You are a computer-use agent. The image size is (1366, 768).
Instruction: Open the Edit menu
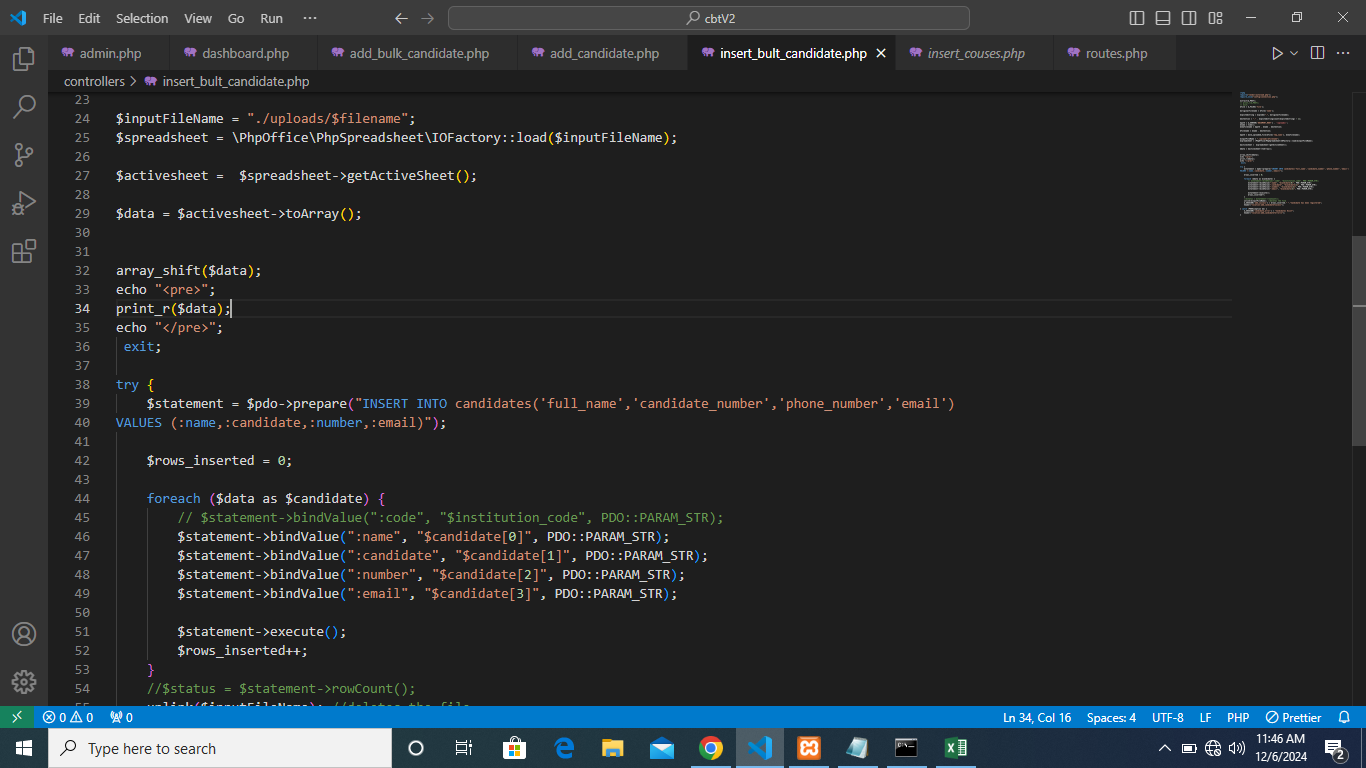point(89,18)
